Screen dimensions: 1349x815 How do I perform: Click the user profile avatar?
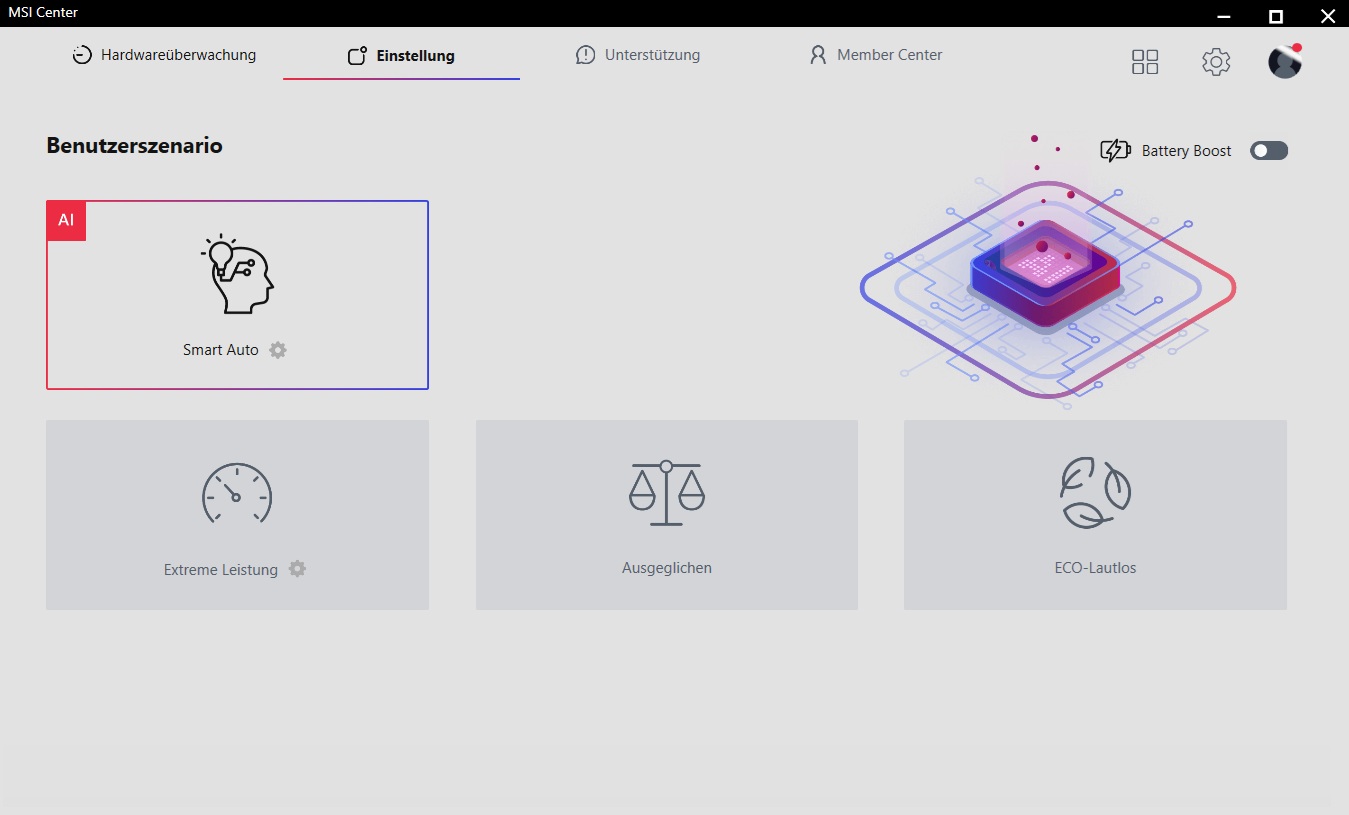(x=1285, y=62)
